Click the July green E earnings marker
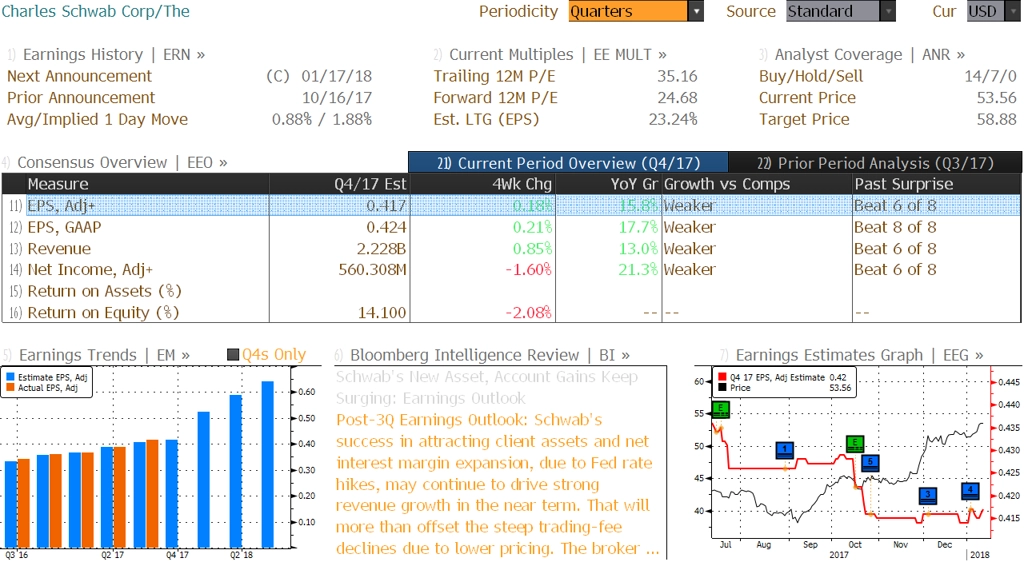1024x562 pixels. pos(720,410)
